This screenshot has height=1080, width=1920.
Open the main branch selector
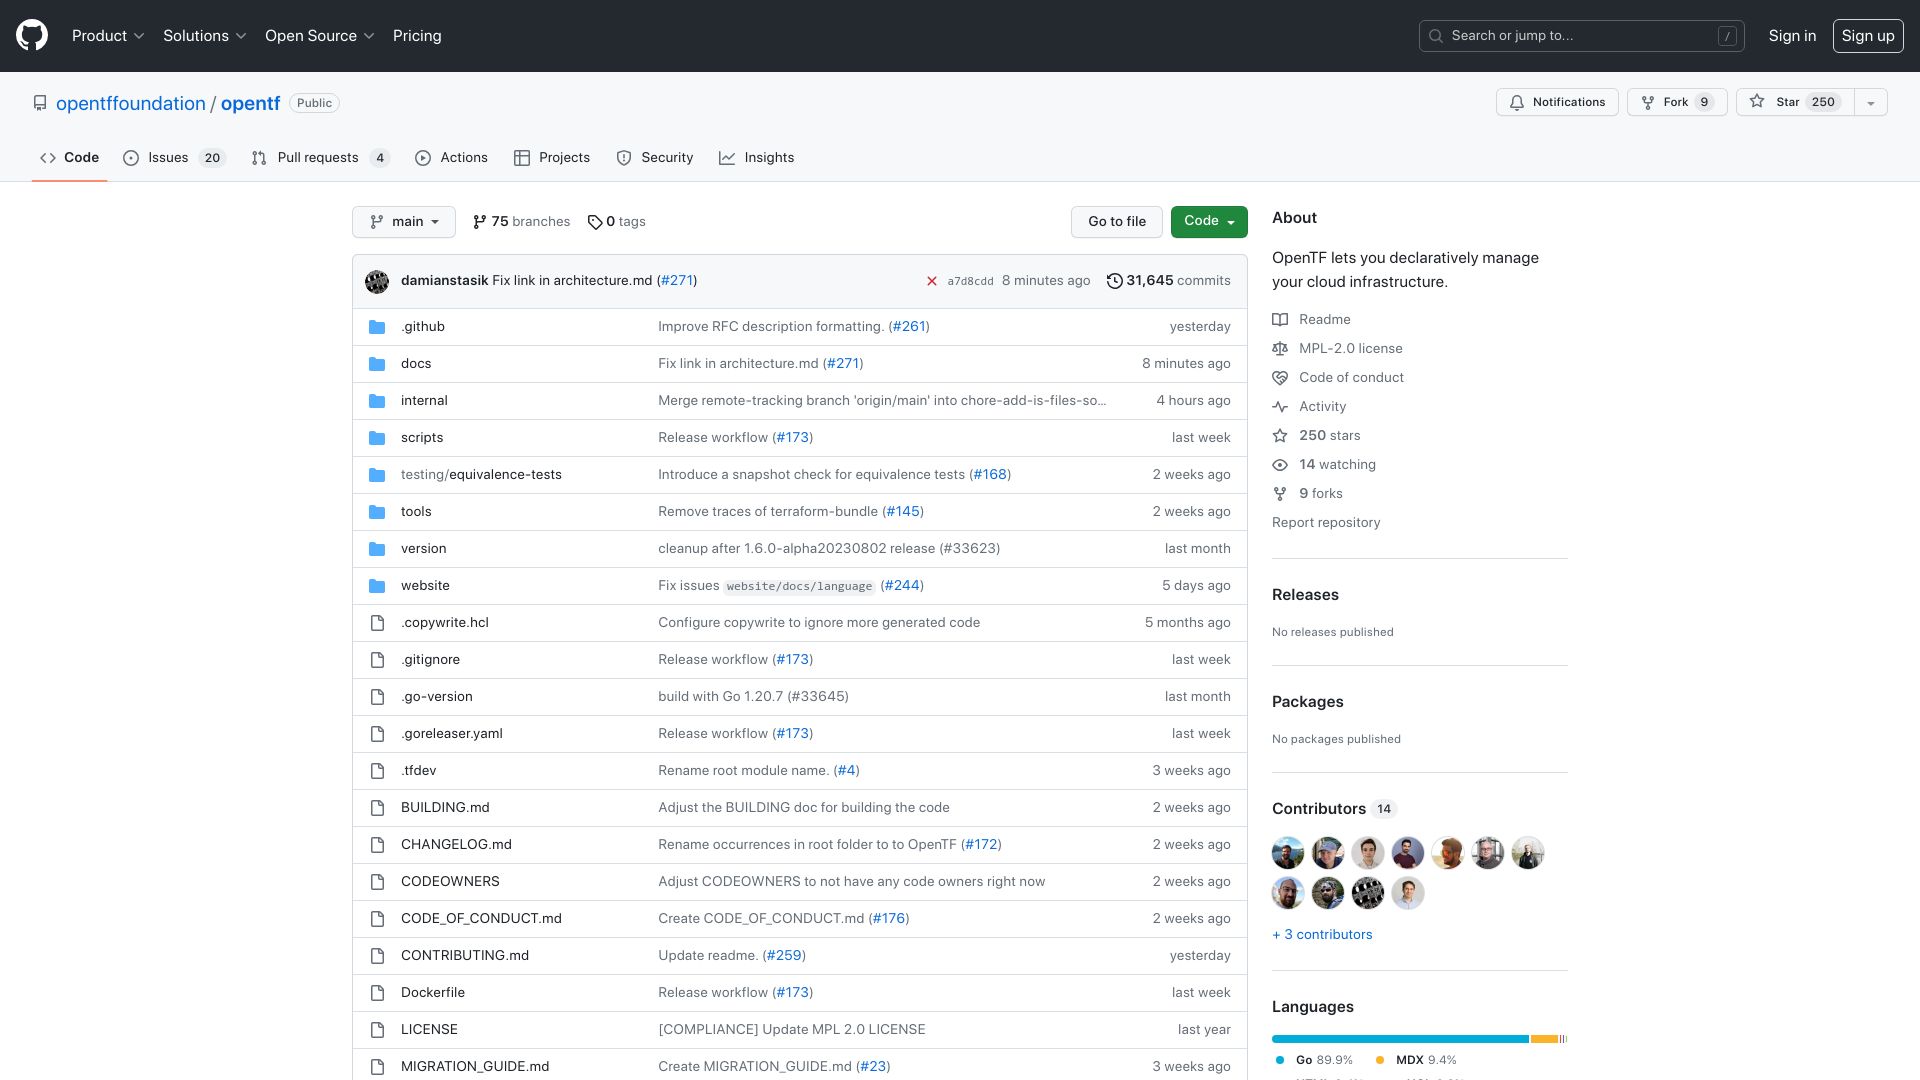(x=404, y=222)
